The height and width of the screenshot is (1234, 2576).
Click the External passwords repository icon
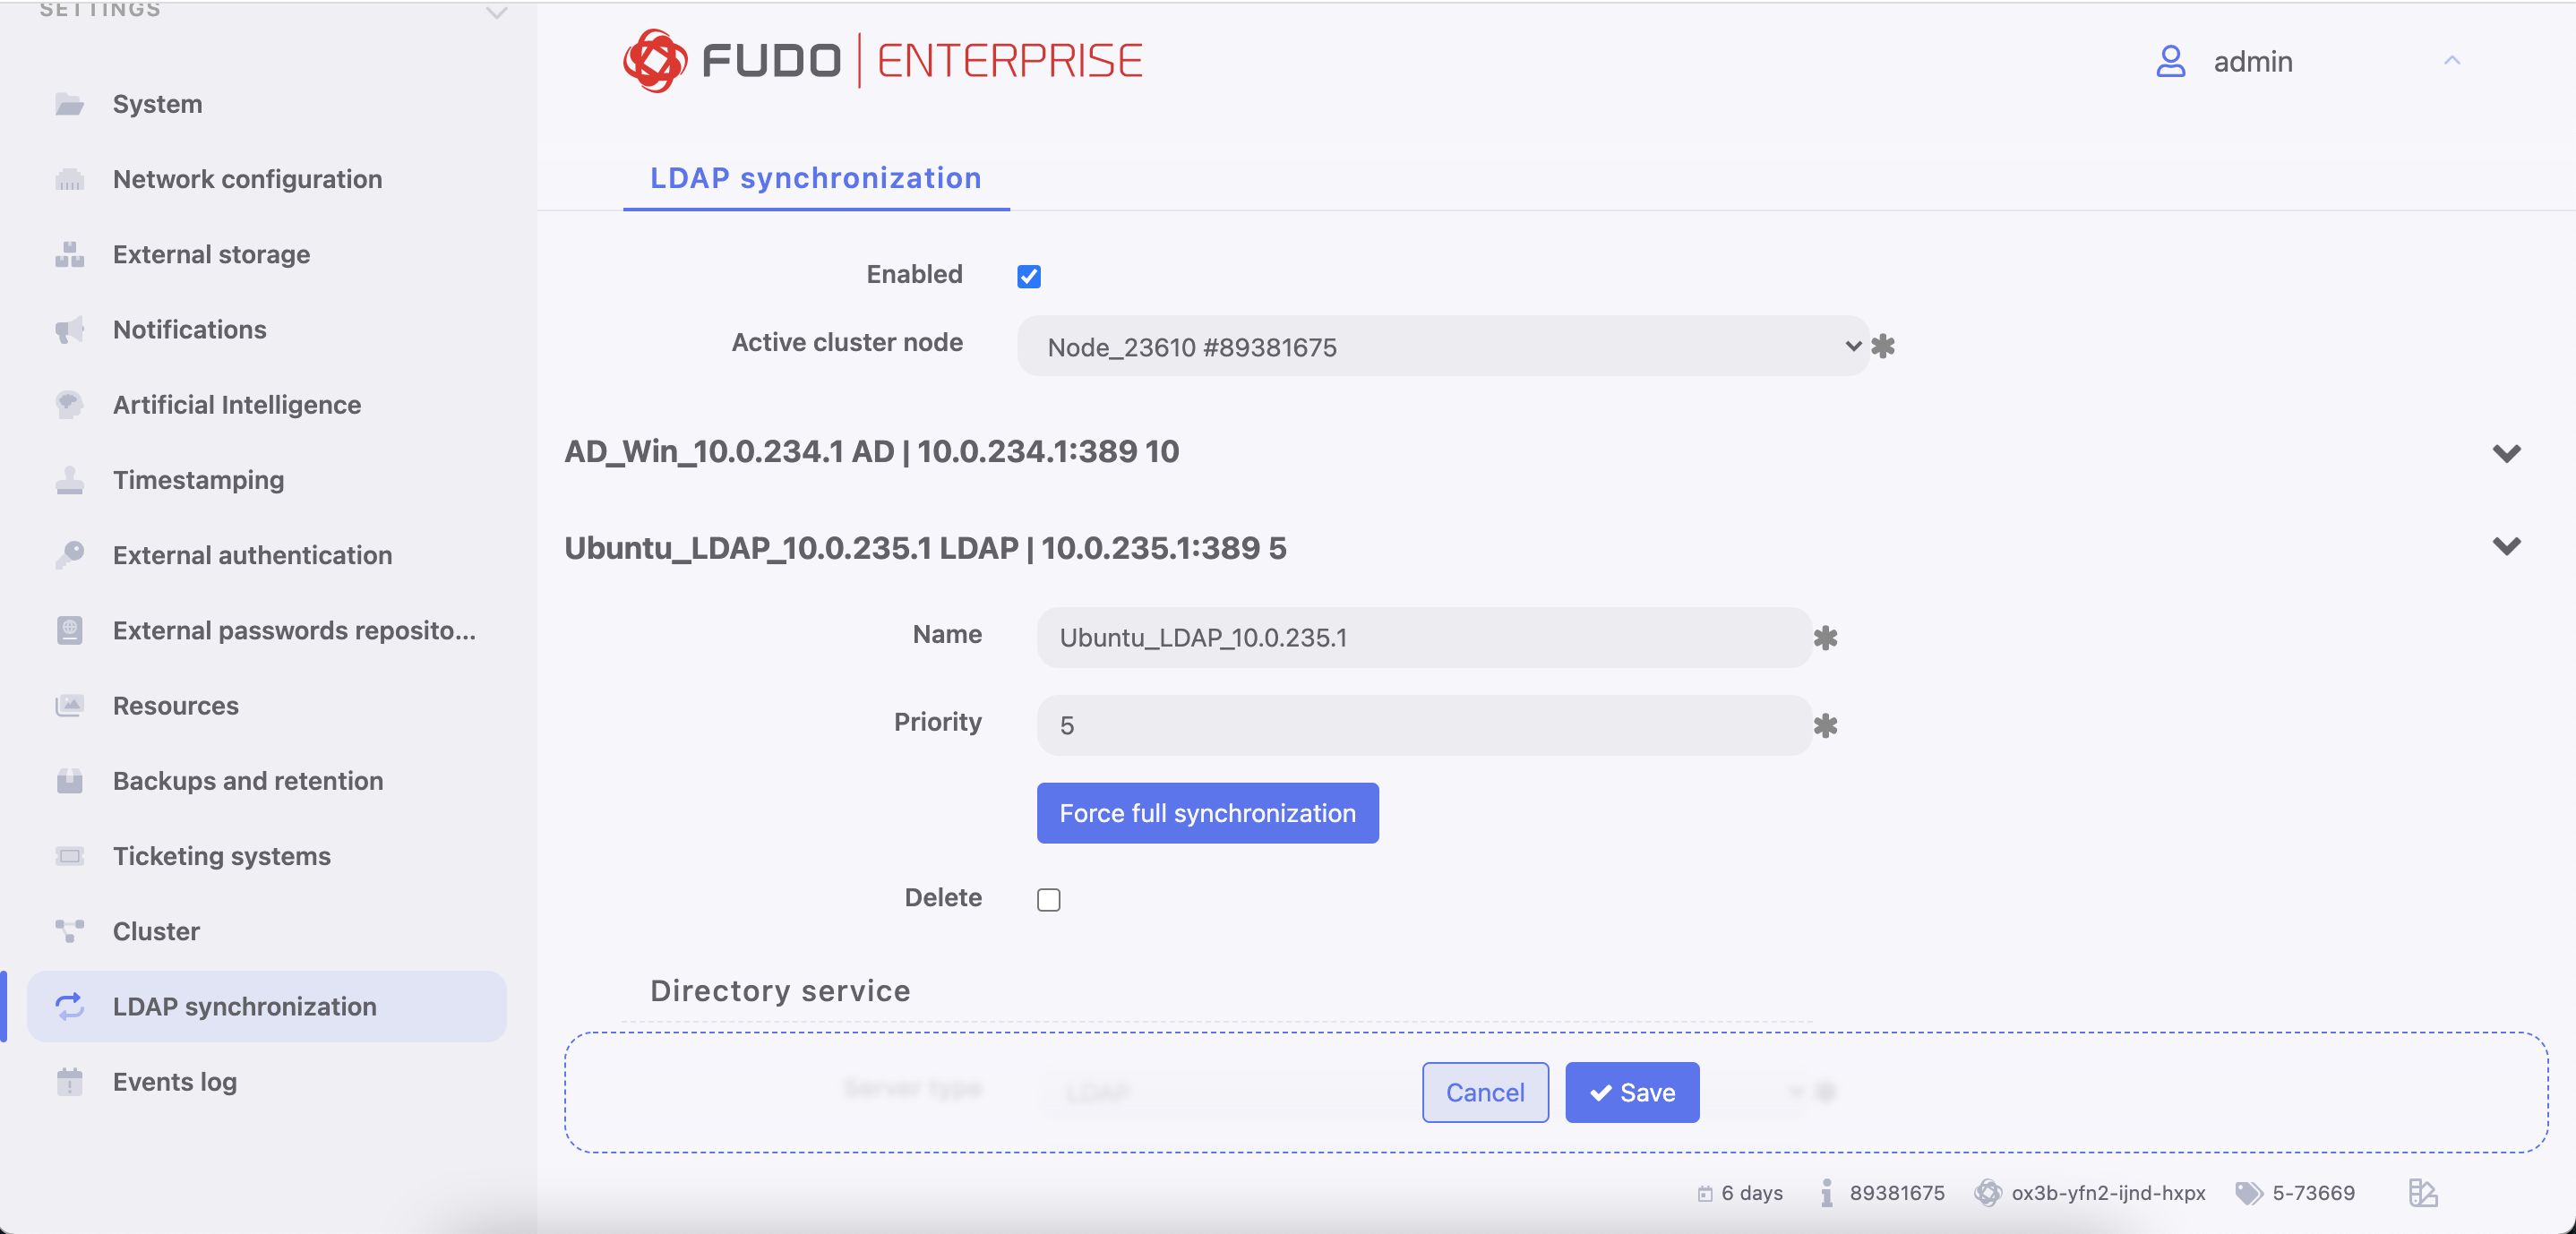click(x=69, y=630)
